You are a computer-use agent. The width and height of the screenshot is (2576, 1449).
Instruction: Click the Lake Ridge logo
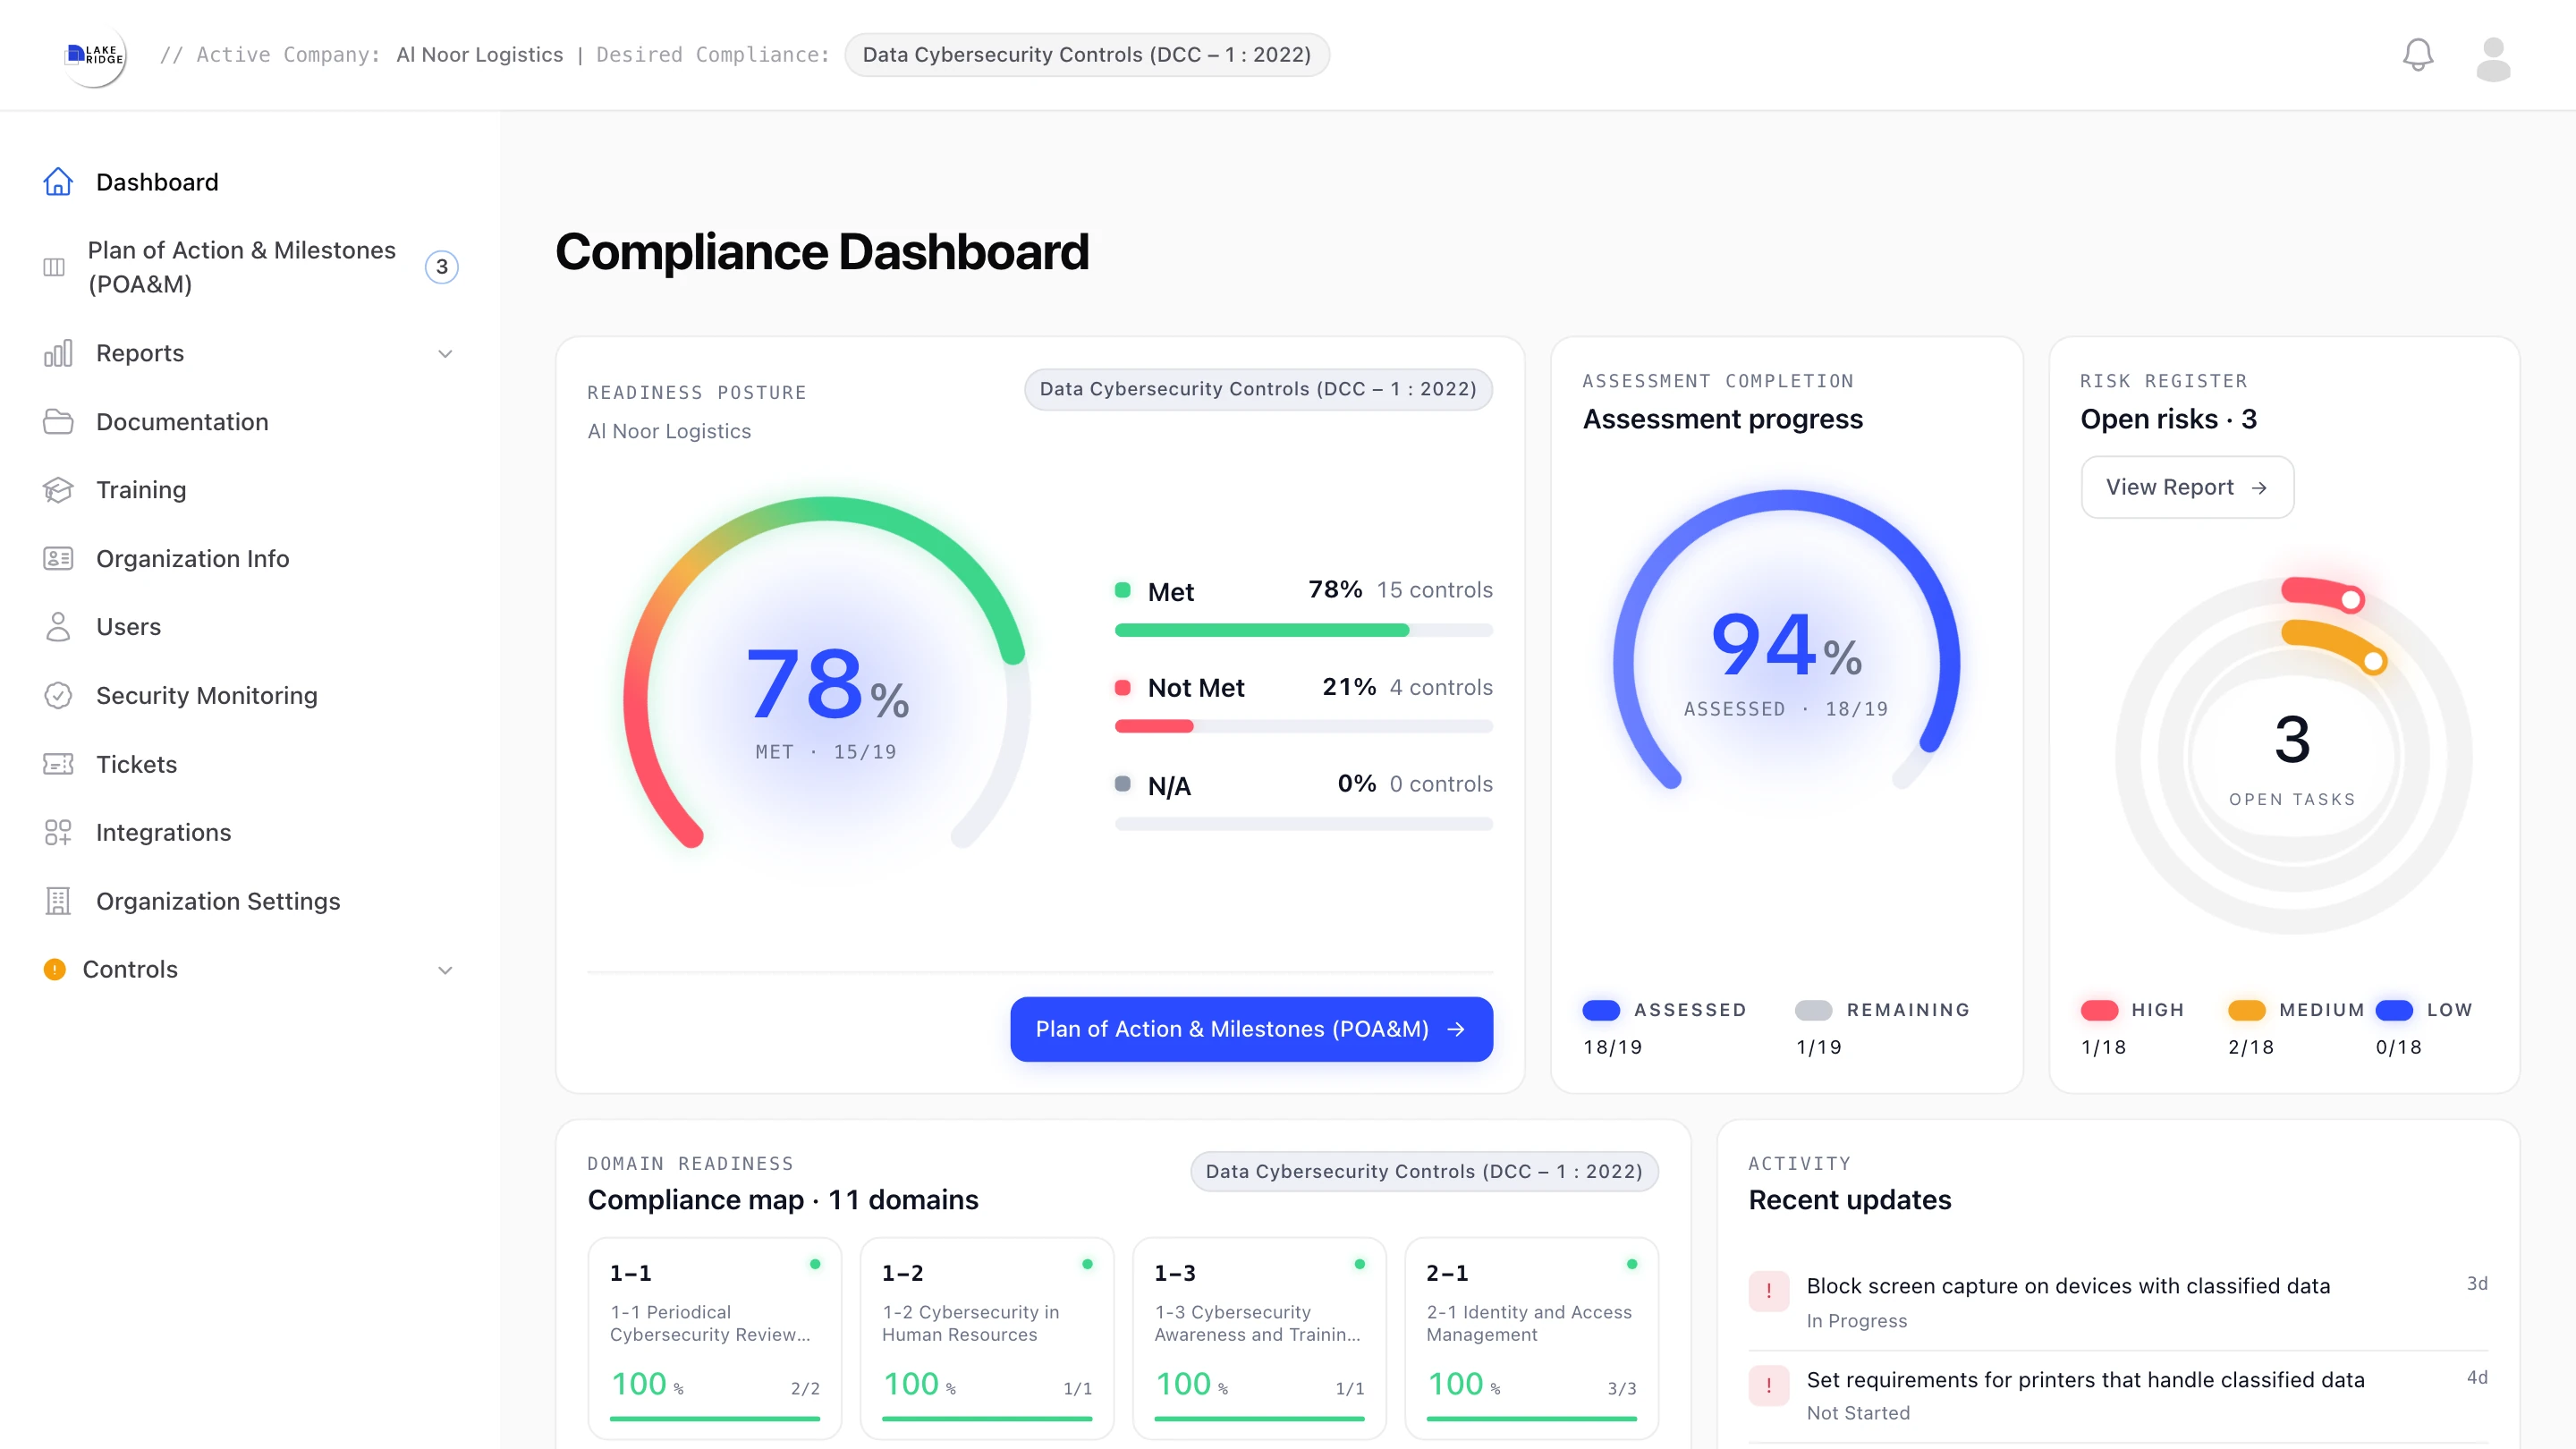click(x=94, y=55)
